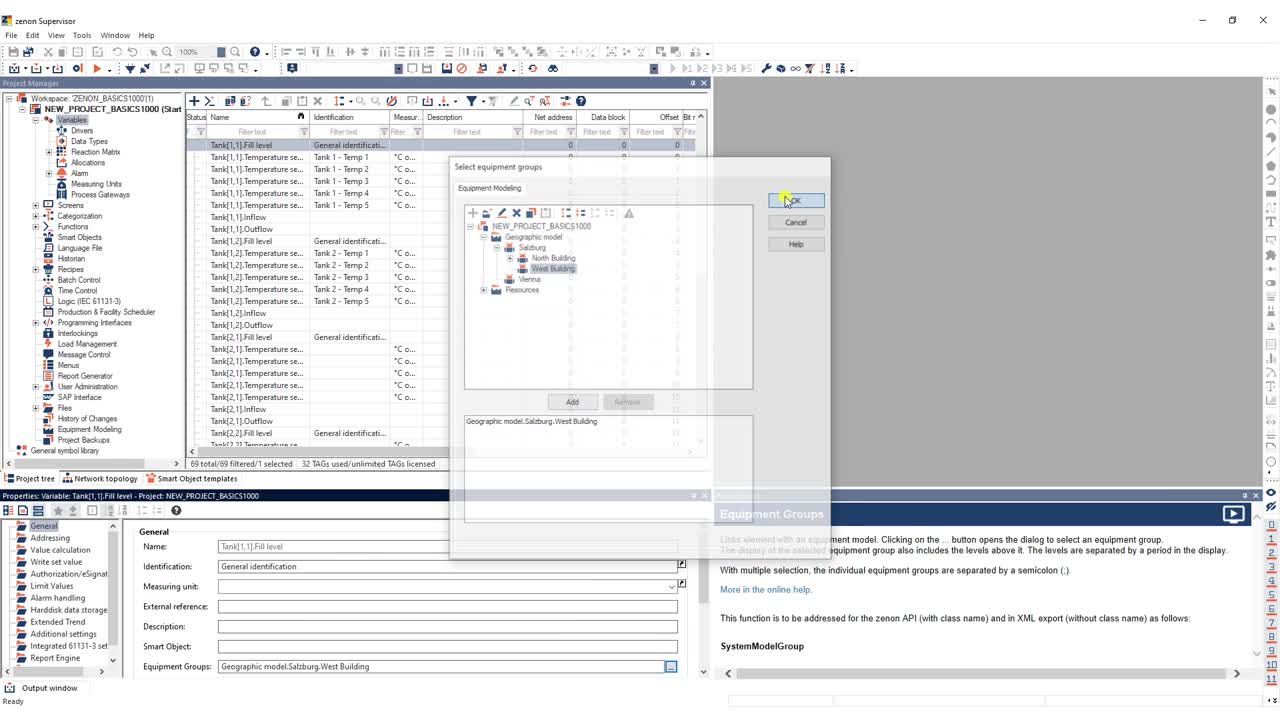Open Equipment Groups browse button

pos(671,667)
